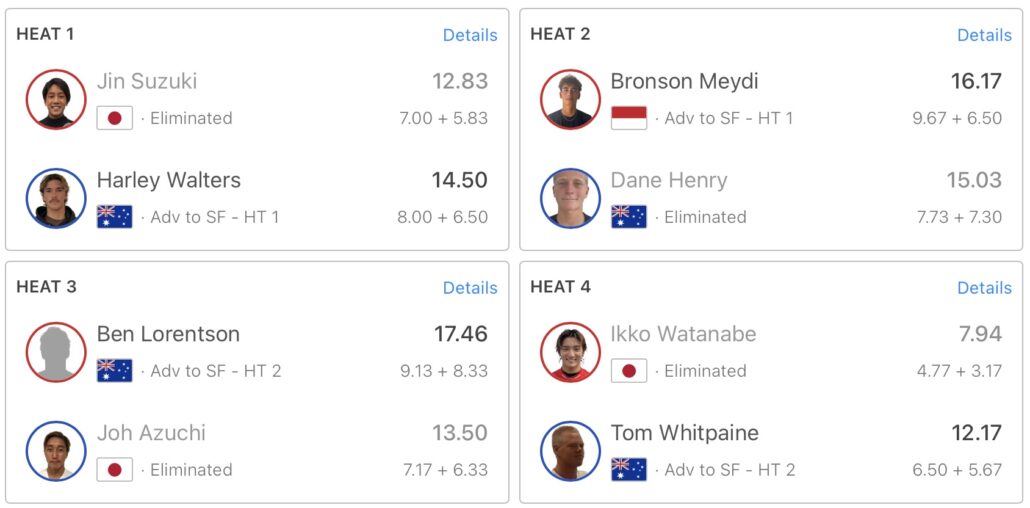Click Jin Suzuki's profile photo
The height and width of the screenshot is (508, 1030).
pyautogui.click(x=56, y=99)
